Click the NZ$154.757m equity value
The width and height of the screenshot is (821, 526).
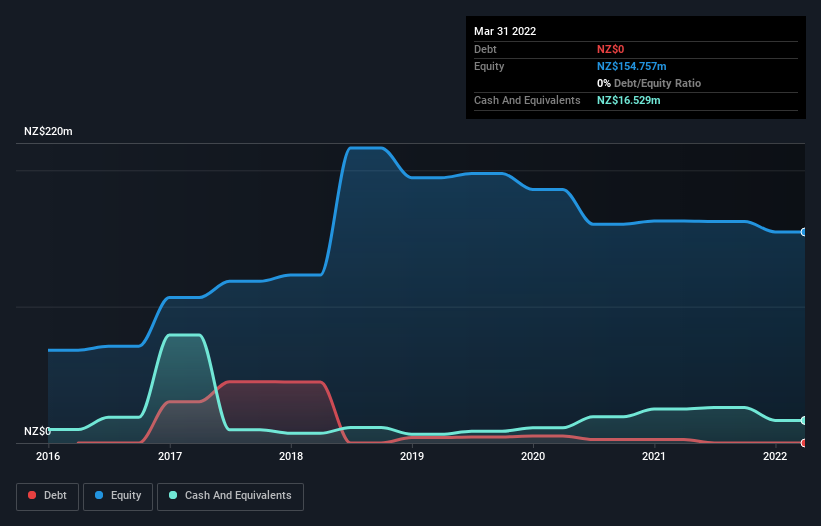point(631,66)
